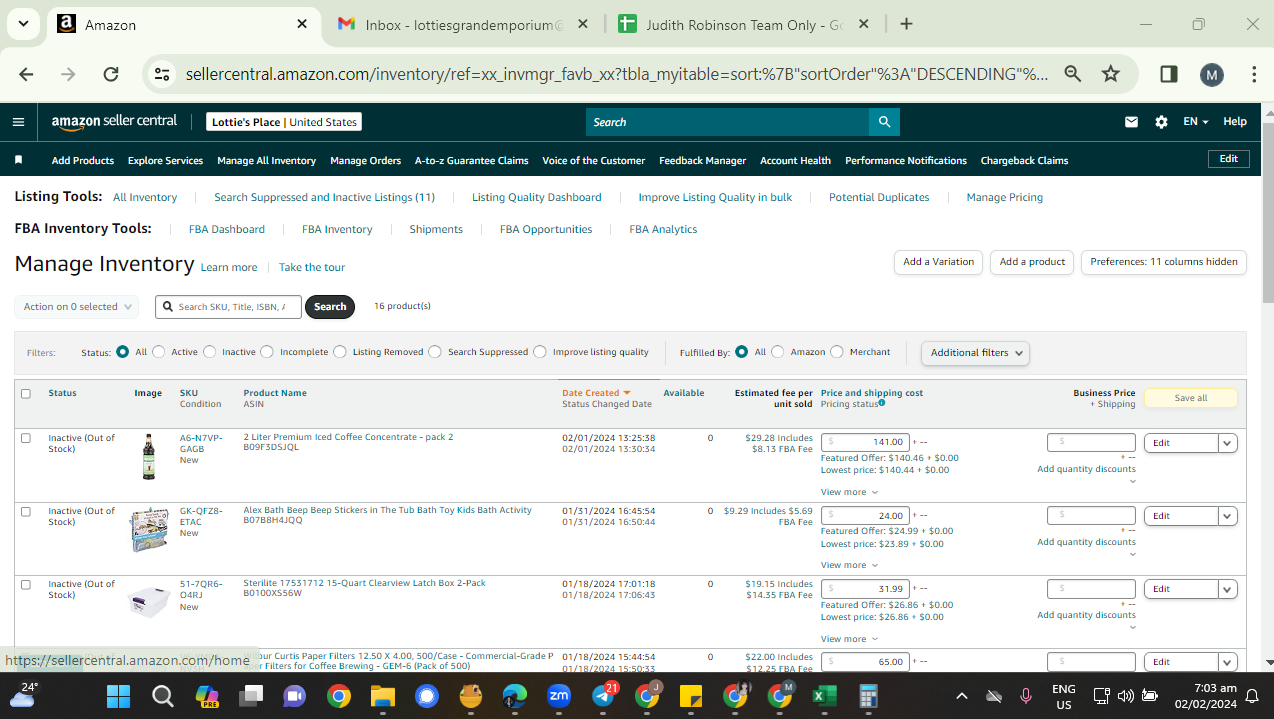Bookmark this page with star icon
This screenshot has width=1274, height=719.
tap(1110, 74)
